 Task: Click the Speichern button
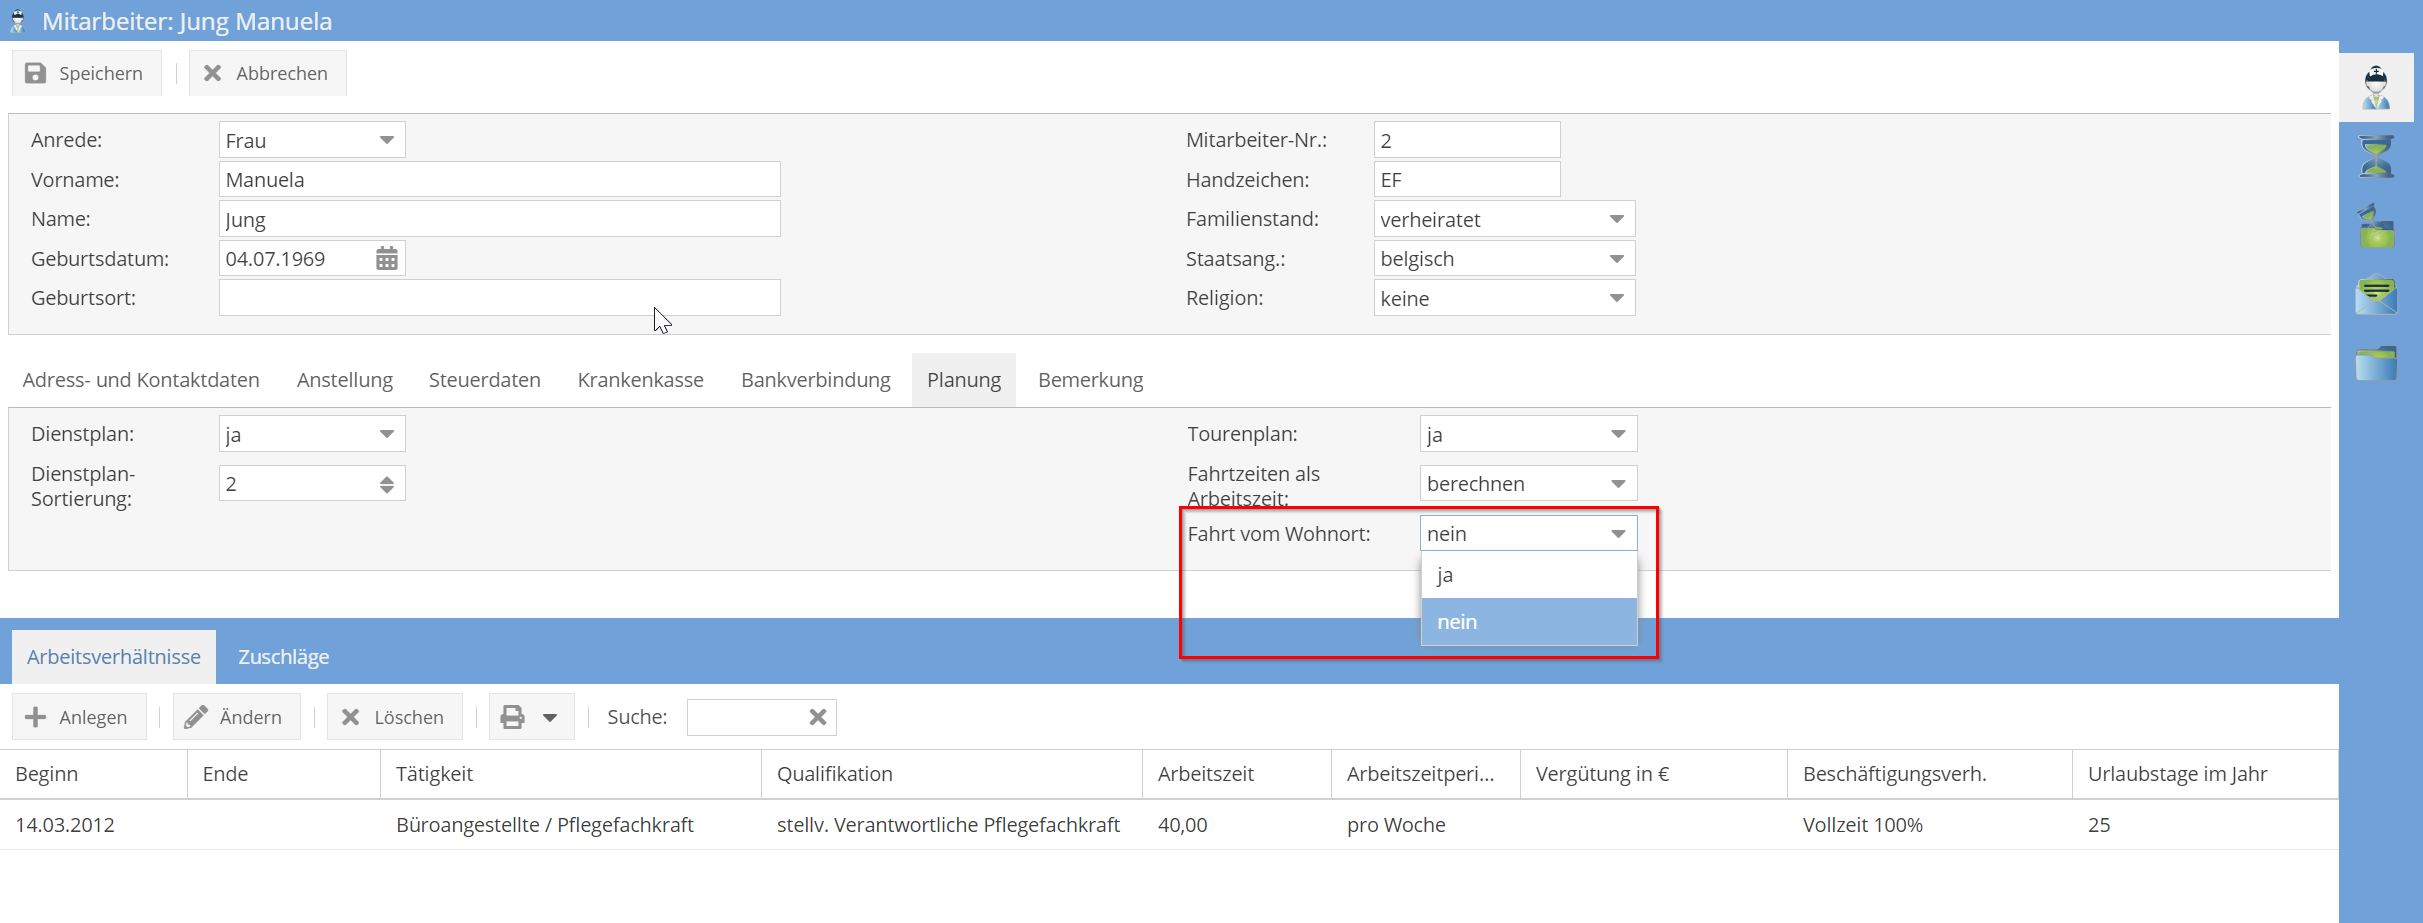point(85,73)
